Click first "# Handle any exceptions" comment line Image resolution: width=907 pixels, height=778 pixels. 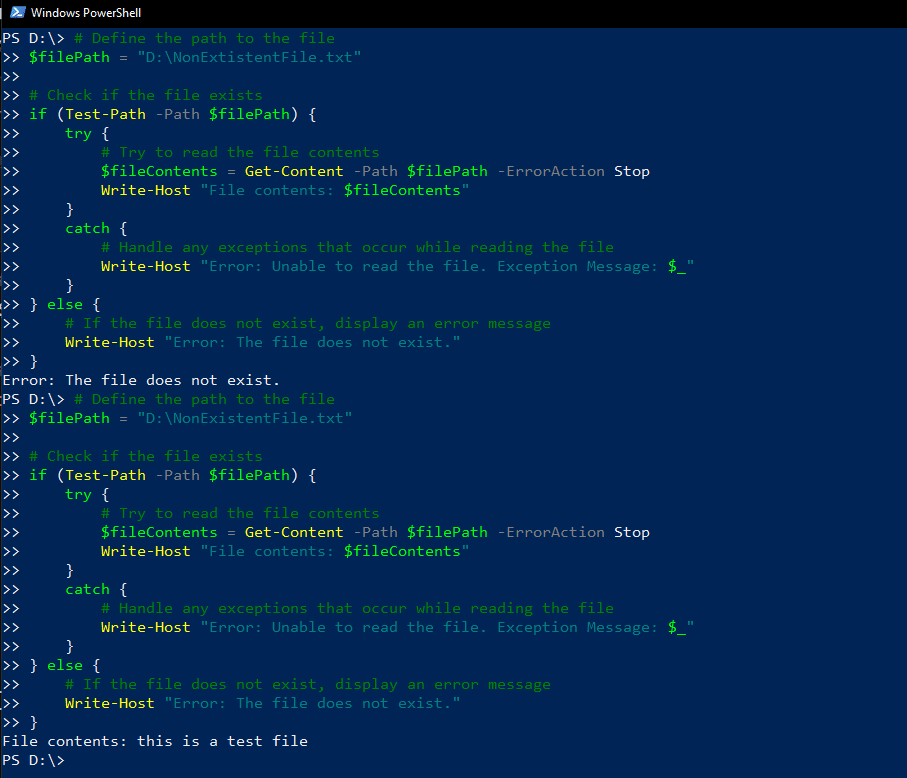(357, 248)
